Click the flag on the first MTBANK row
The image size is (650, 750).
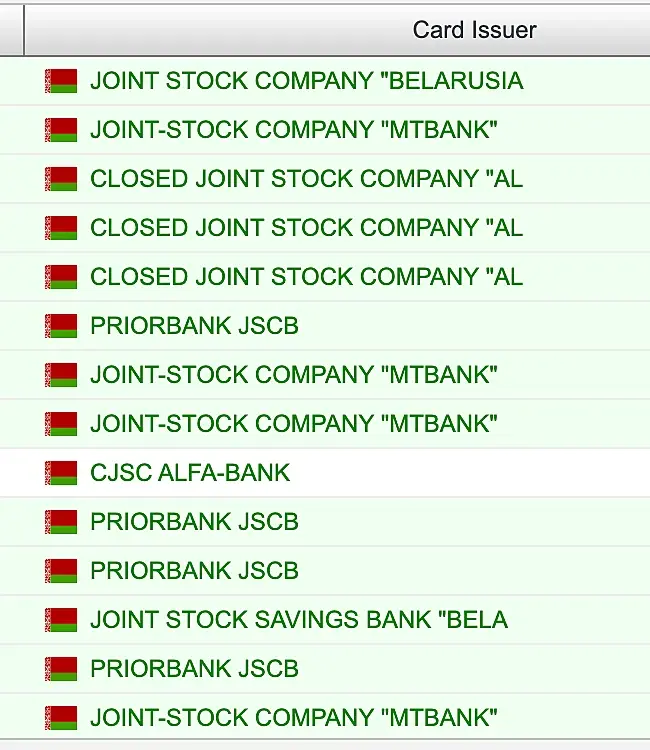[x=61, y=130]
